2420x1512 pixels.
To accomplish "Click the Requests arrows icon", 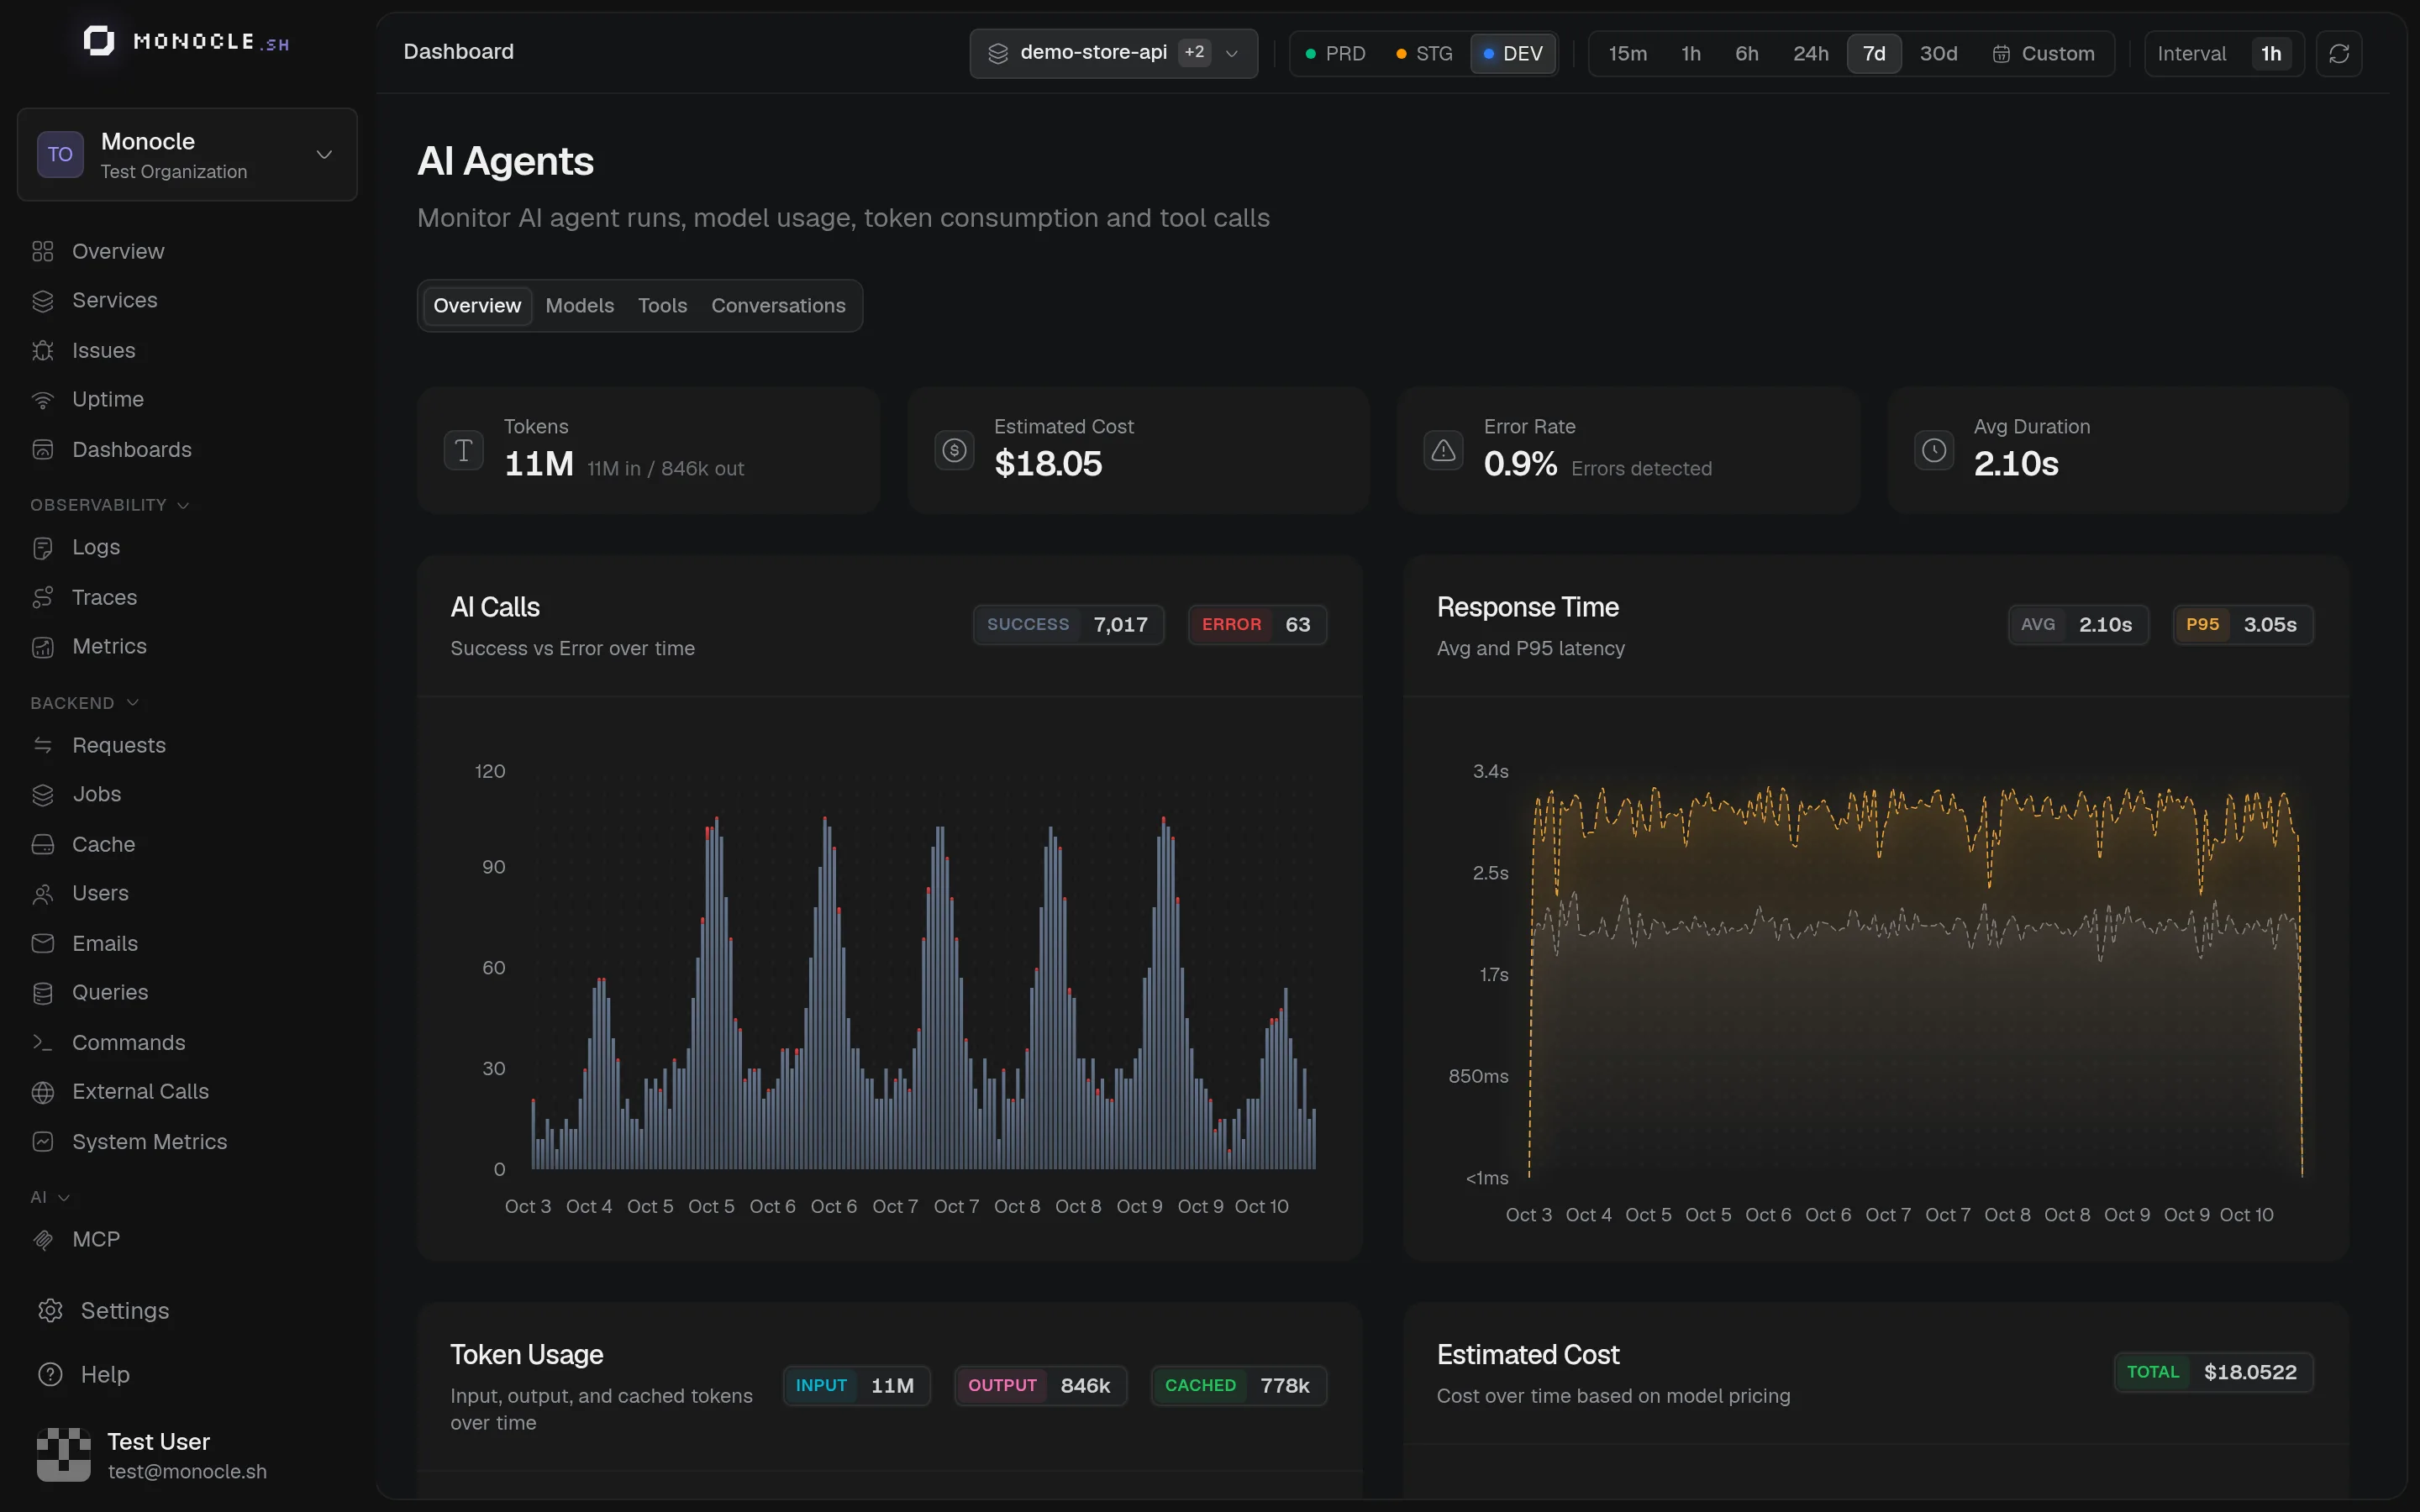I will coord(42,745).
